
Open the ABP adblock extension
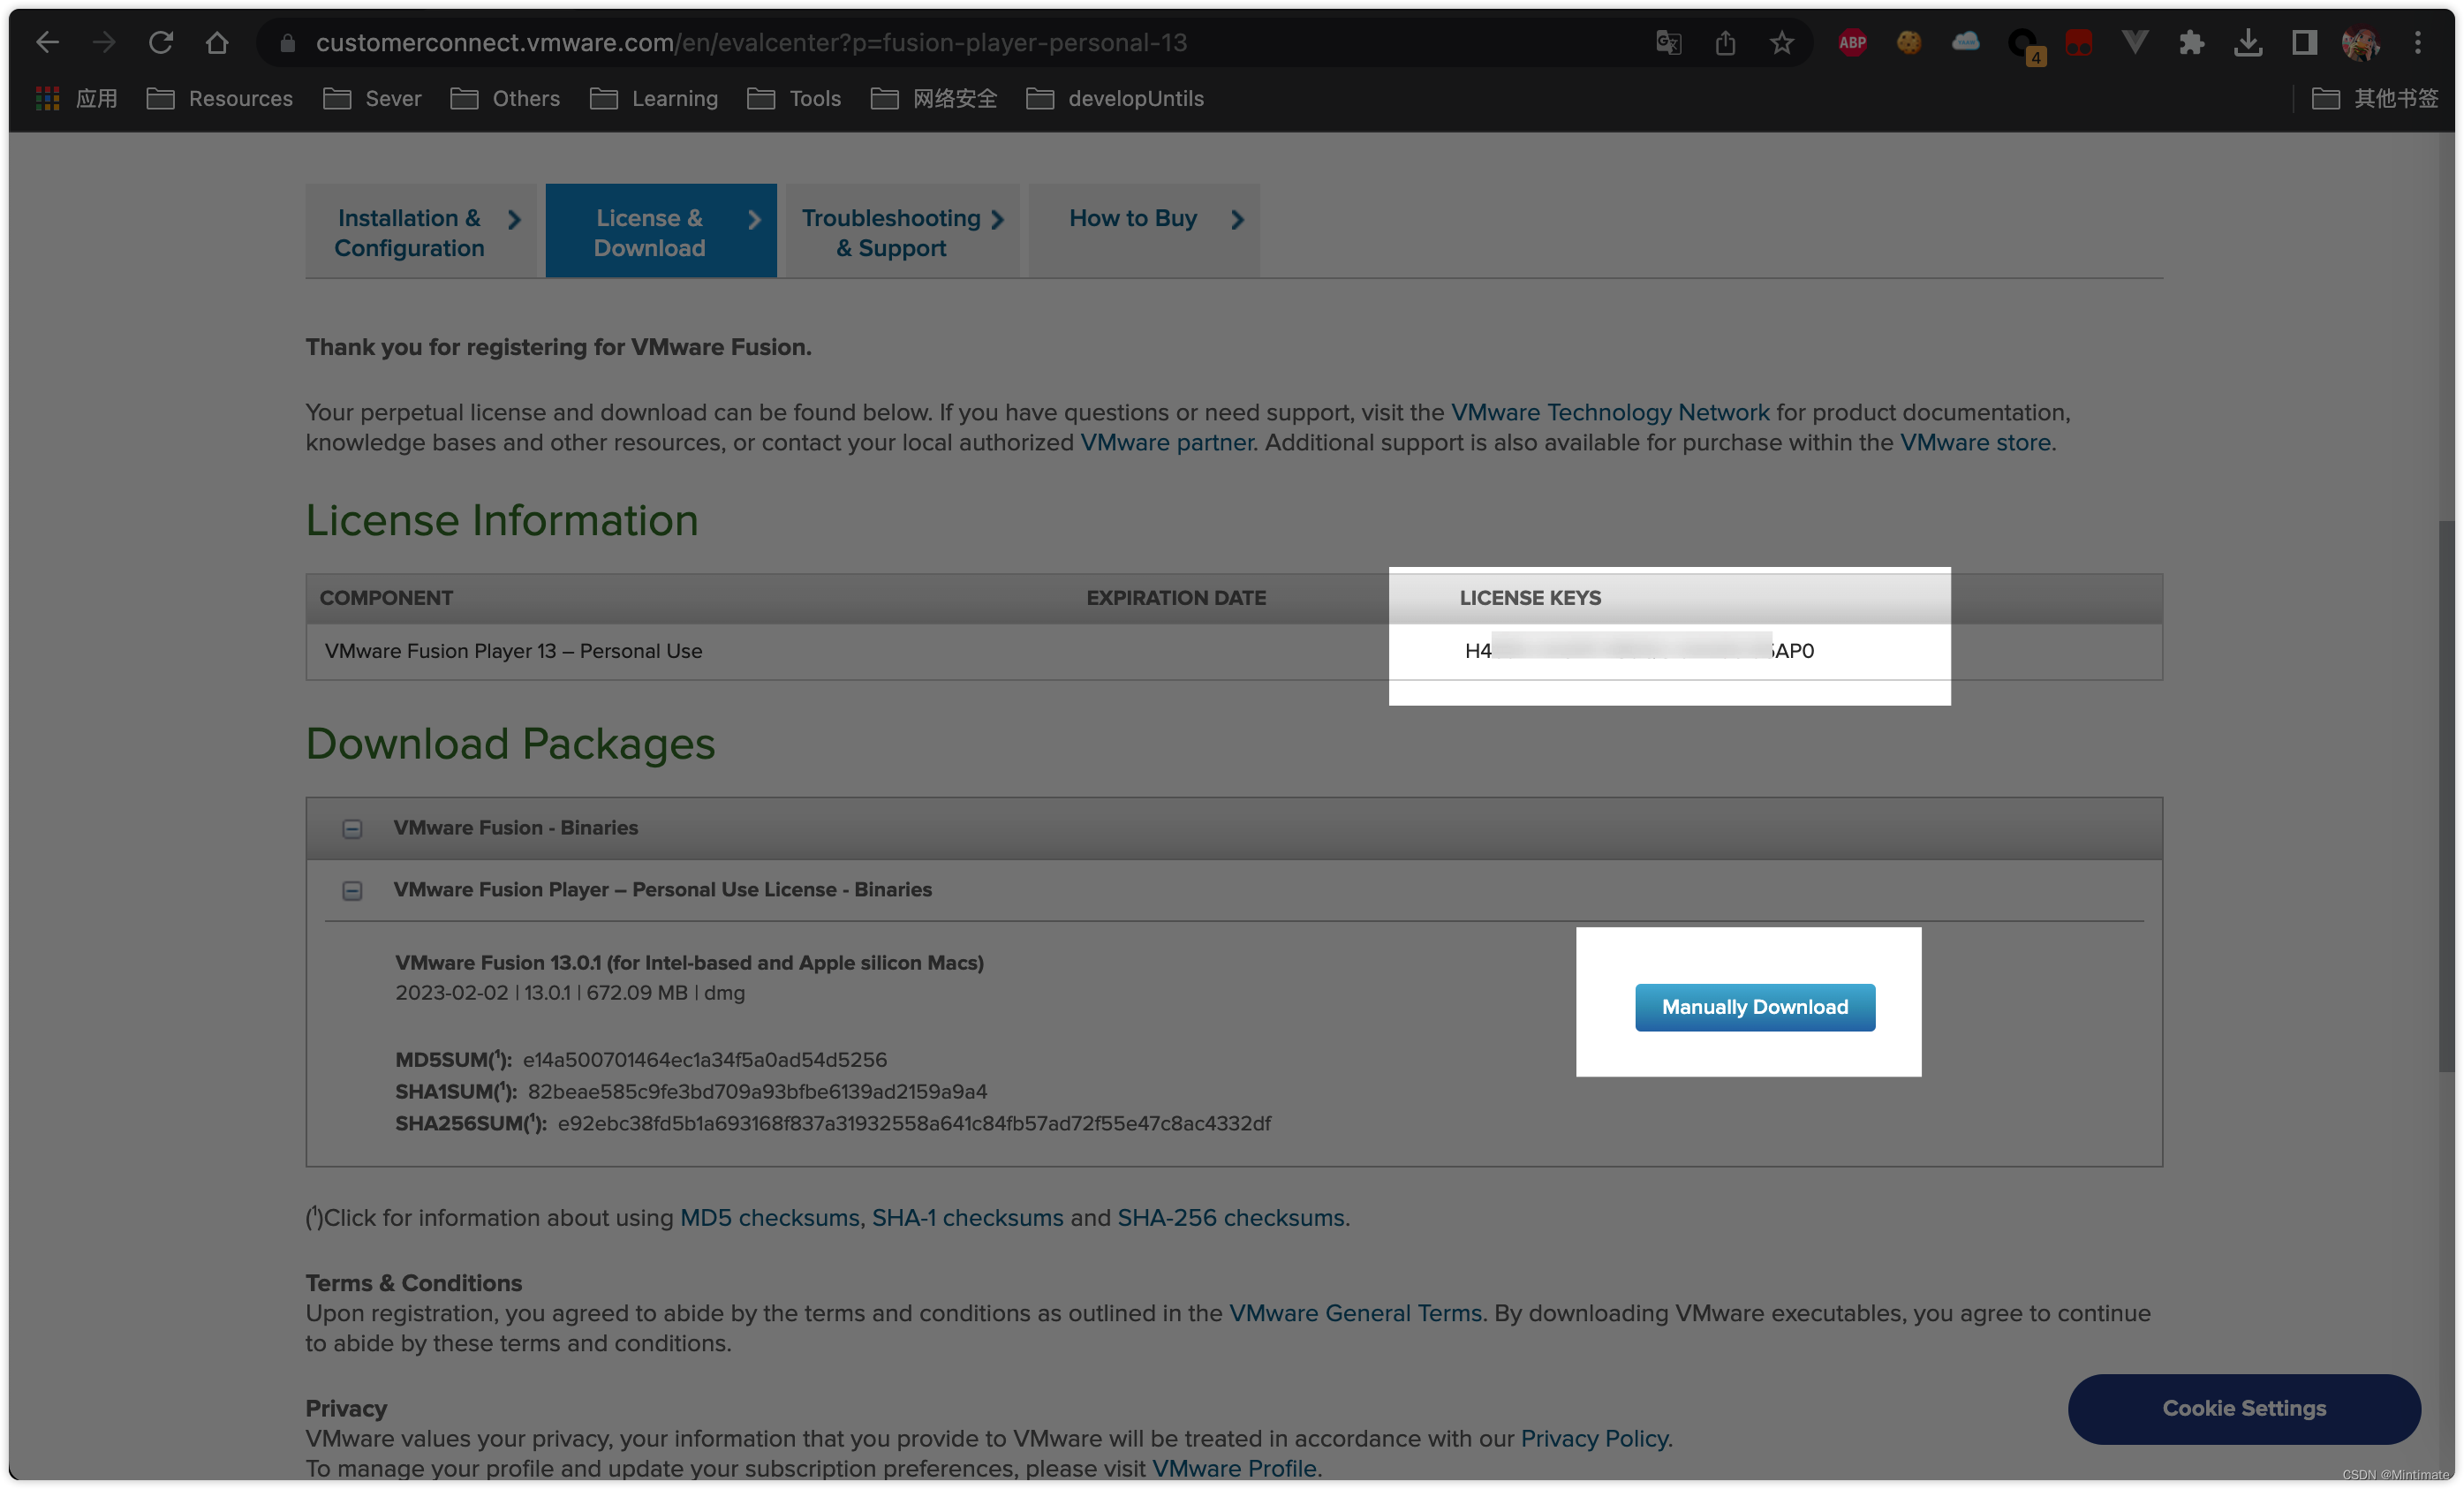coord(1852,42)
